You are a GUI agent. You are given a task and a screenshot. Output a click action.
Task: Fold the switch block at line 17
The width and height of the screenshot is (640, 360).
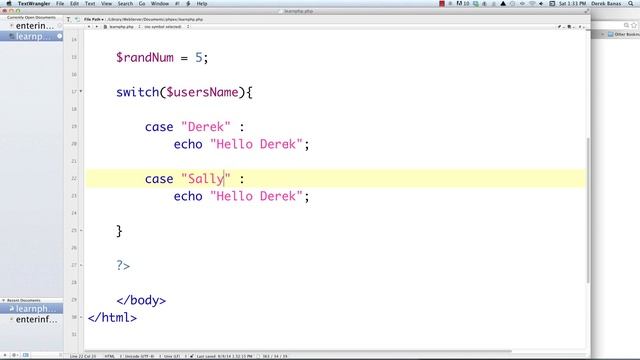coord(81,91)
